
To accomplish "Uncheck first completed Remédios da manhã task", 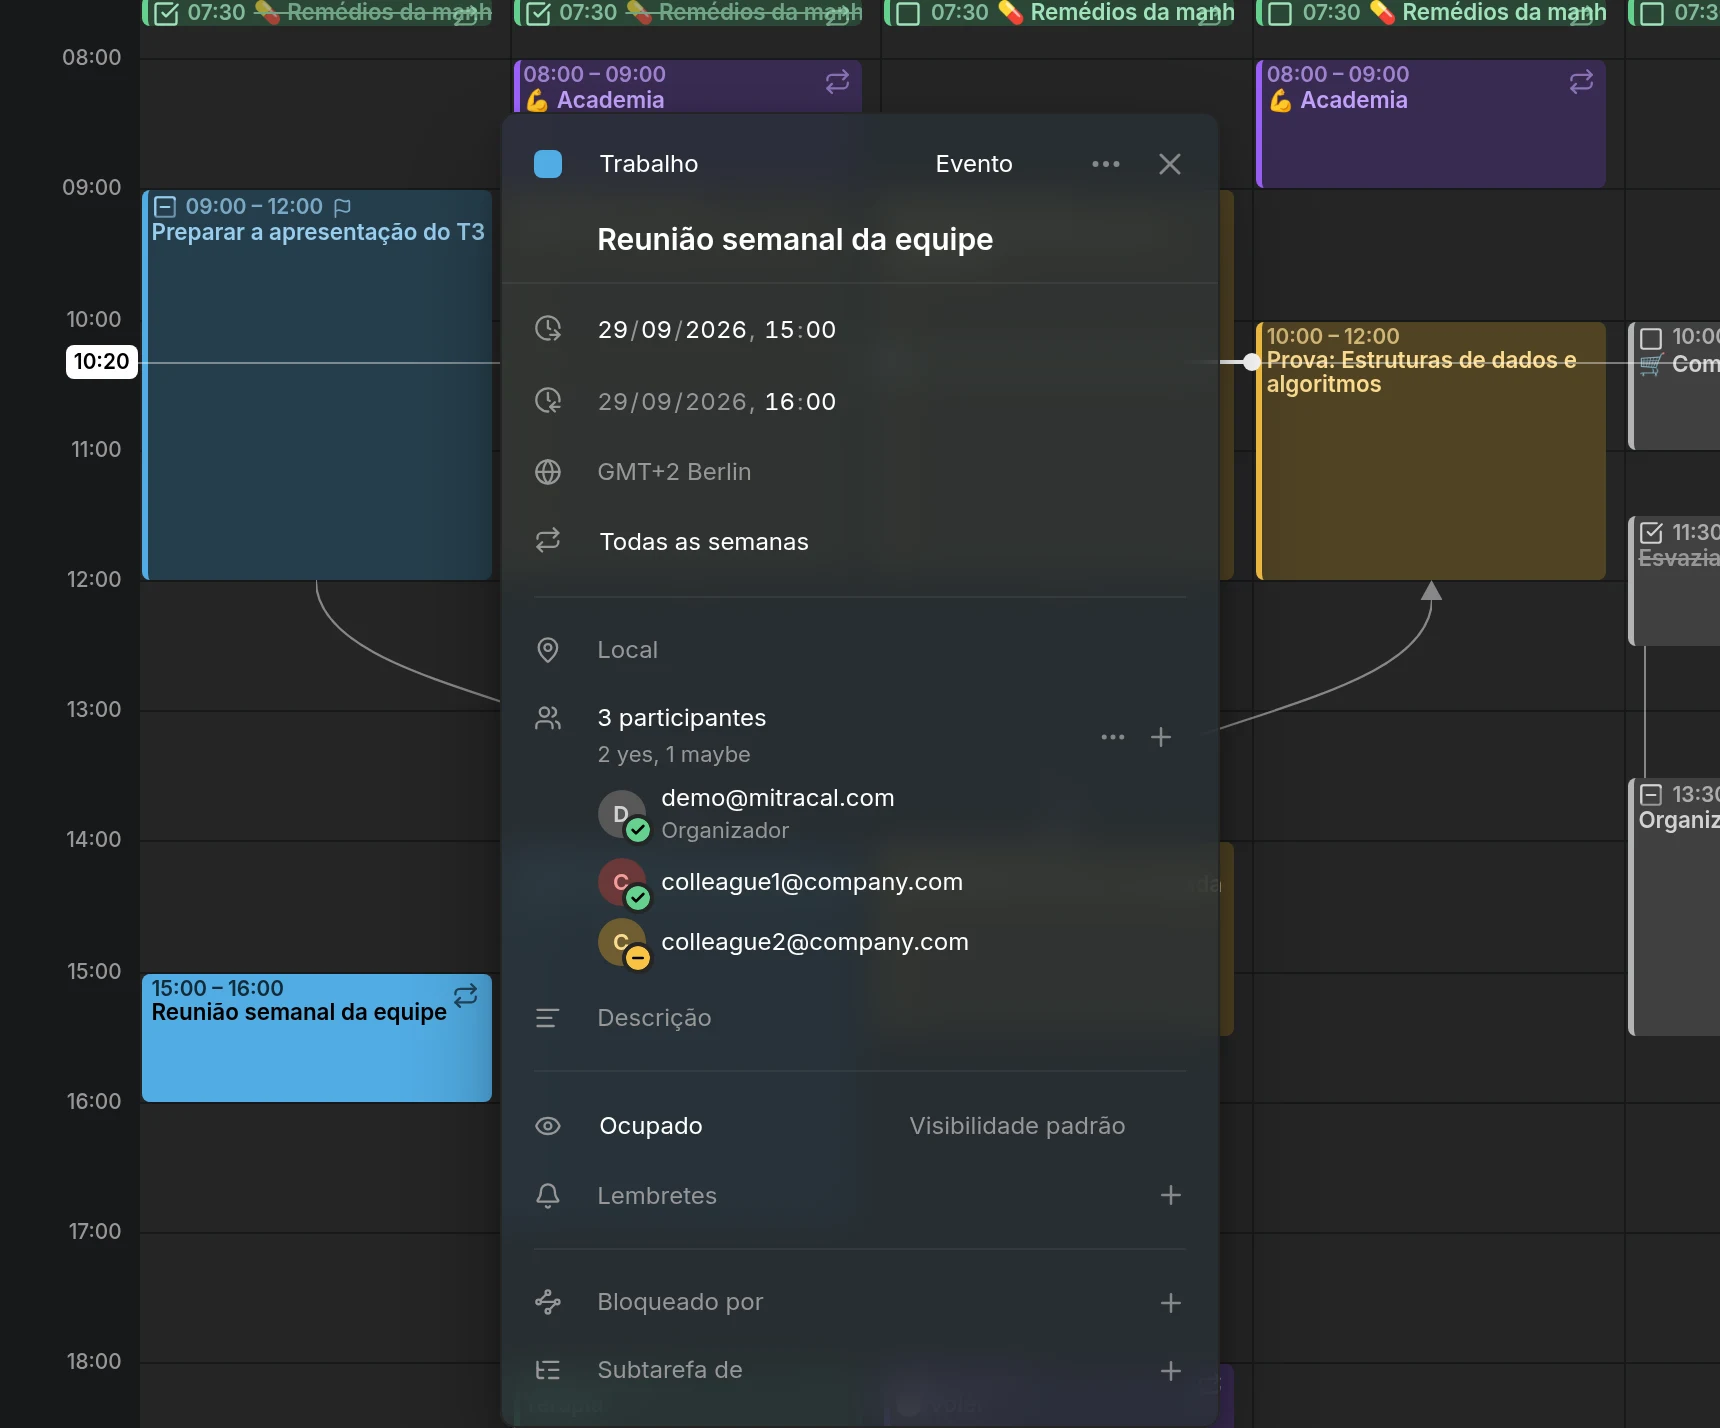I will pos(166,14).
